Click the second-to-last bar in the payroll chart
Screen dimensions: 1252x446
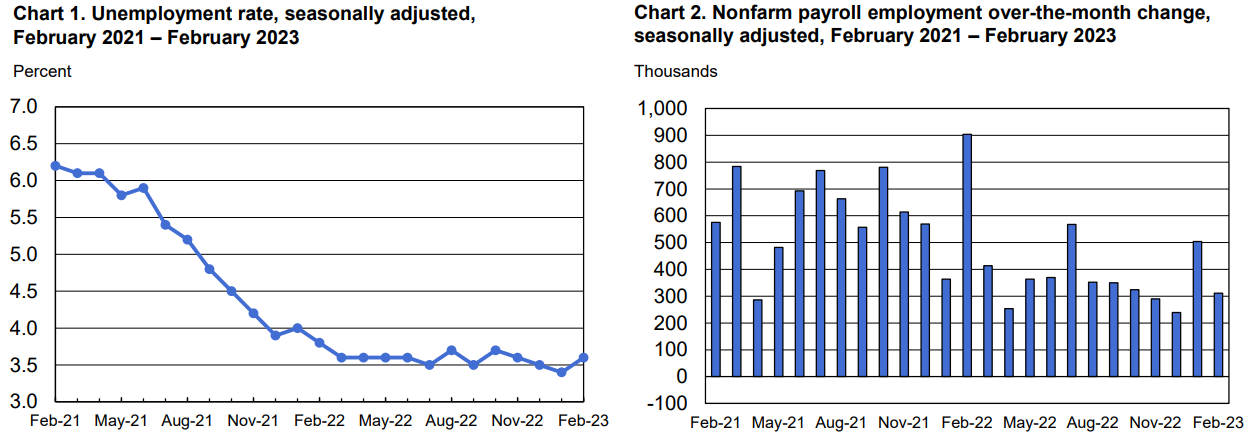point(1197,308)
